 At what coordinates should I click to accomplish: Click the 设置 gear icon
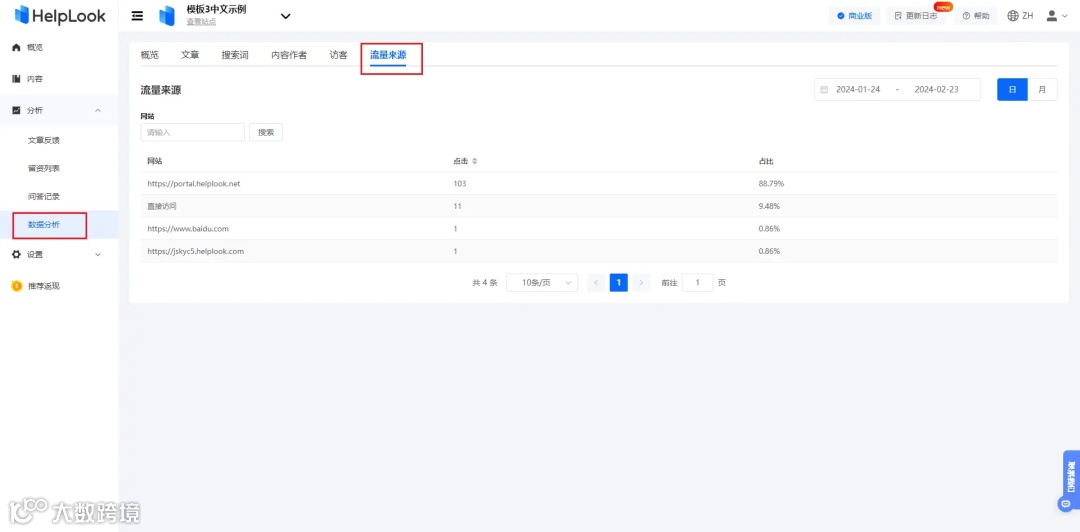[17, 254]
